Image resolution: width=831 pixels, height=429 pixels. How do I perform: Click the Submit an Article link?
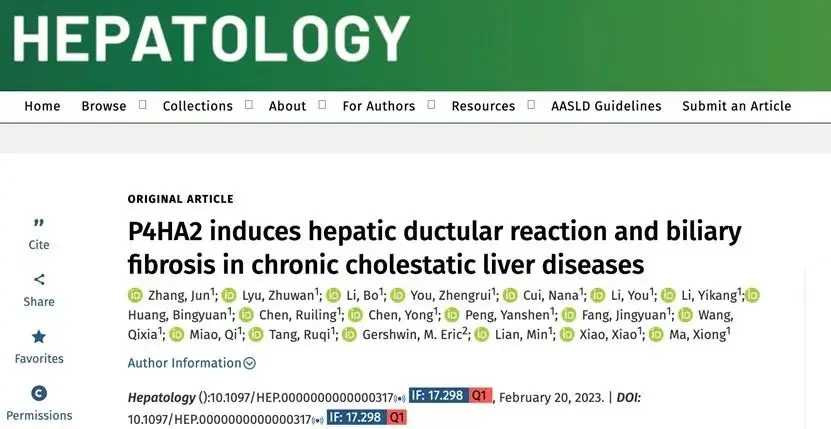pyautogui.click(x=737, y=106)
